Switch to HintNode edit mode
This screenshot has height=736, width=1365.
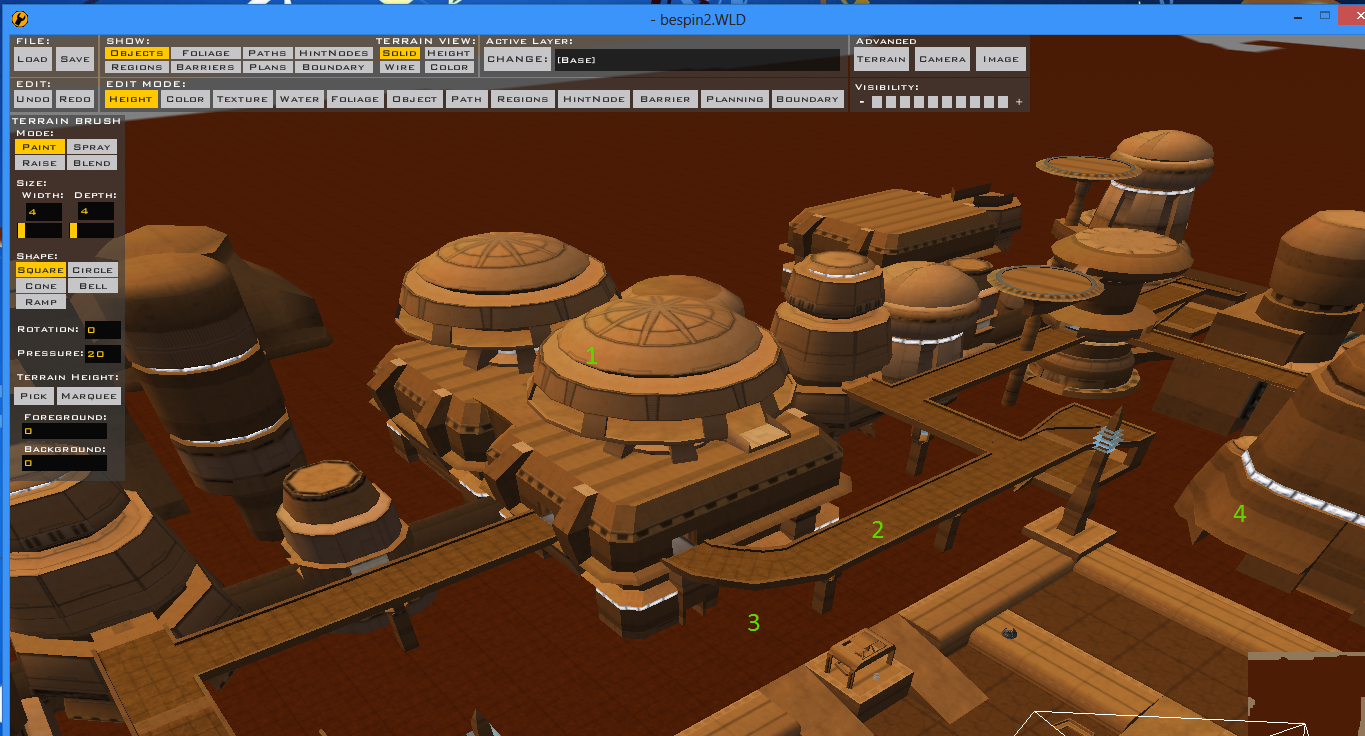click(593, 99)
